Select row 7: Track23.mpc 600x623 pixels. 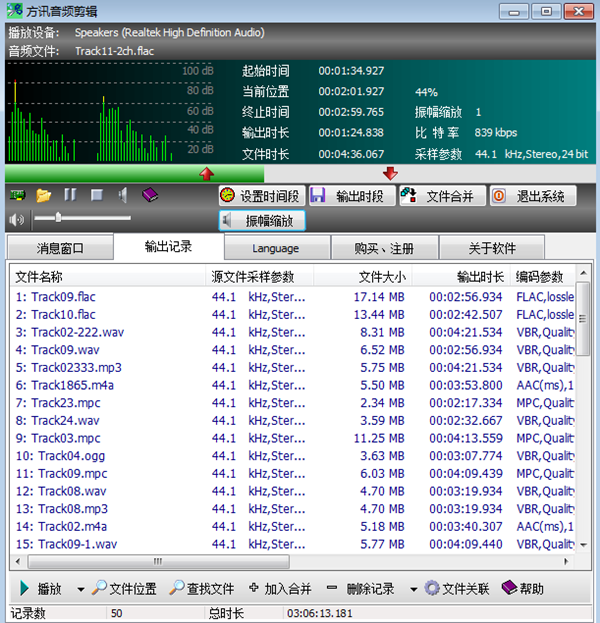coord(292,403)
